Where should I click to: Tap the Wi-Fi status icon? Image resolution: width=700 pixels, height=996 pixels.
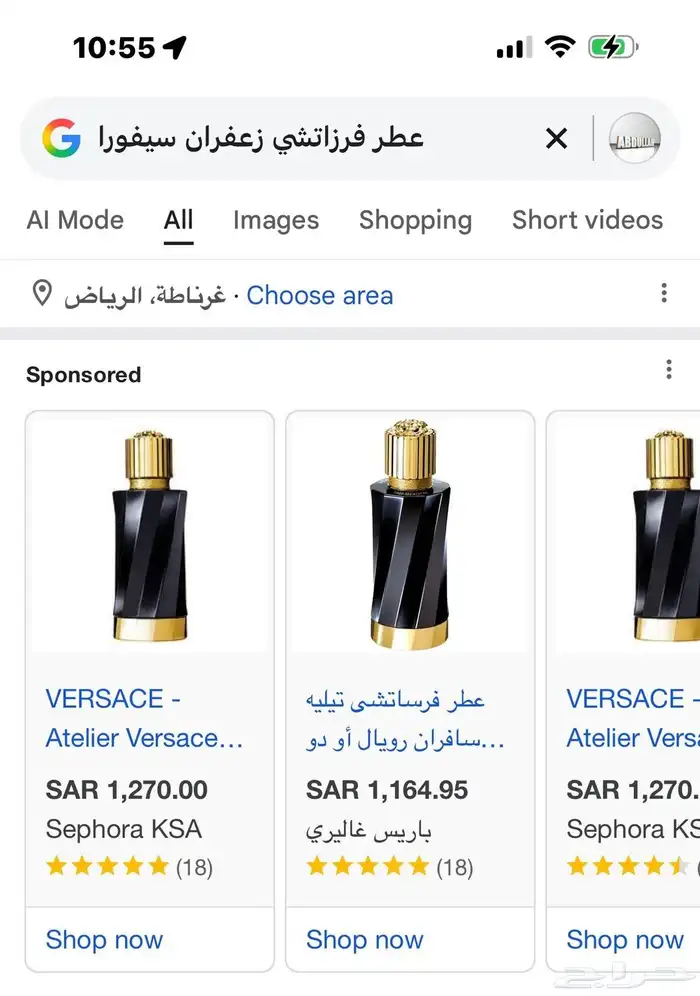coord(560,47)
